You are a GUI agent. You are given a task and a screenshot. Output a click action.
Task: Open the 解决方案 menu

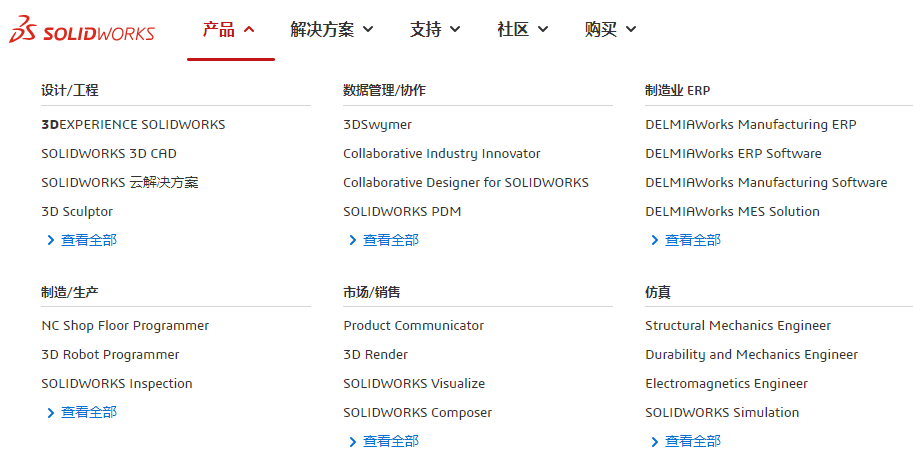pyautogui.click(x=332, y=29)
